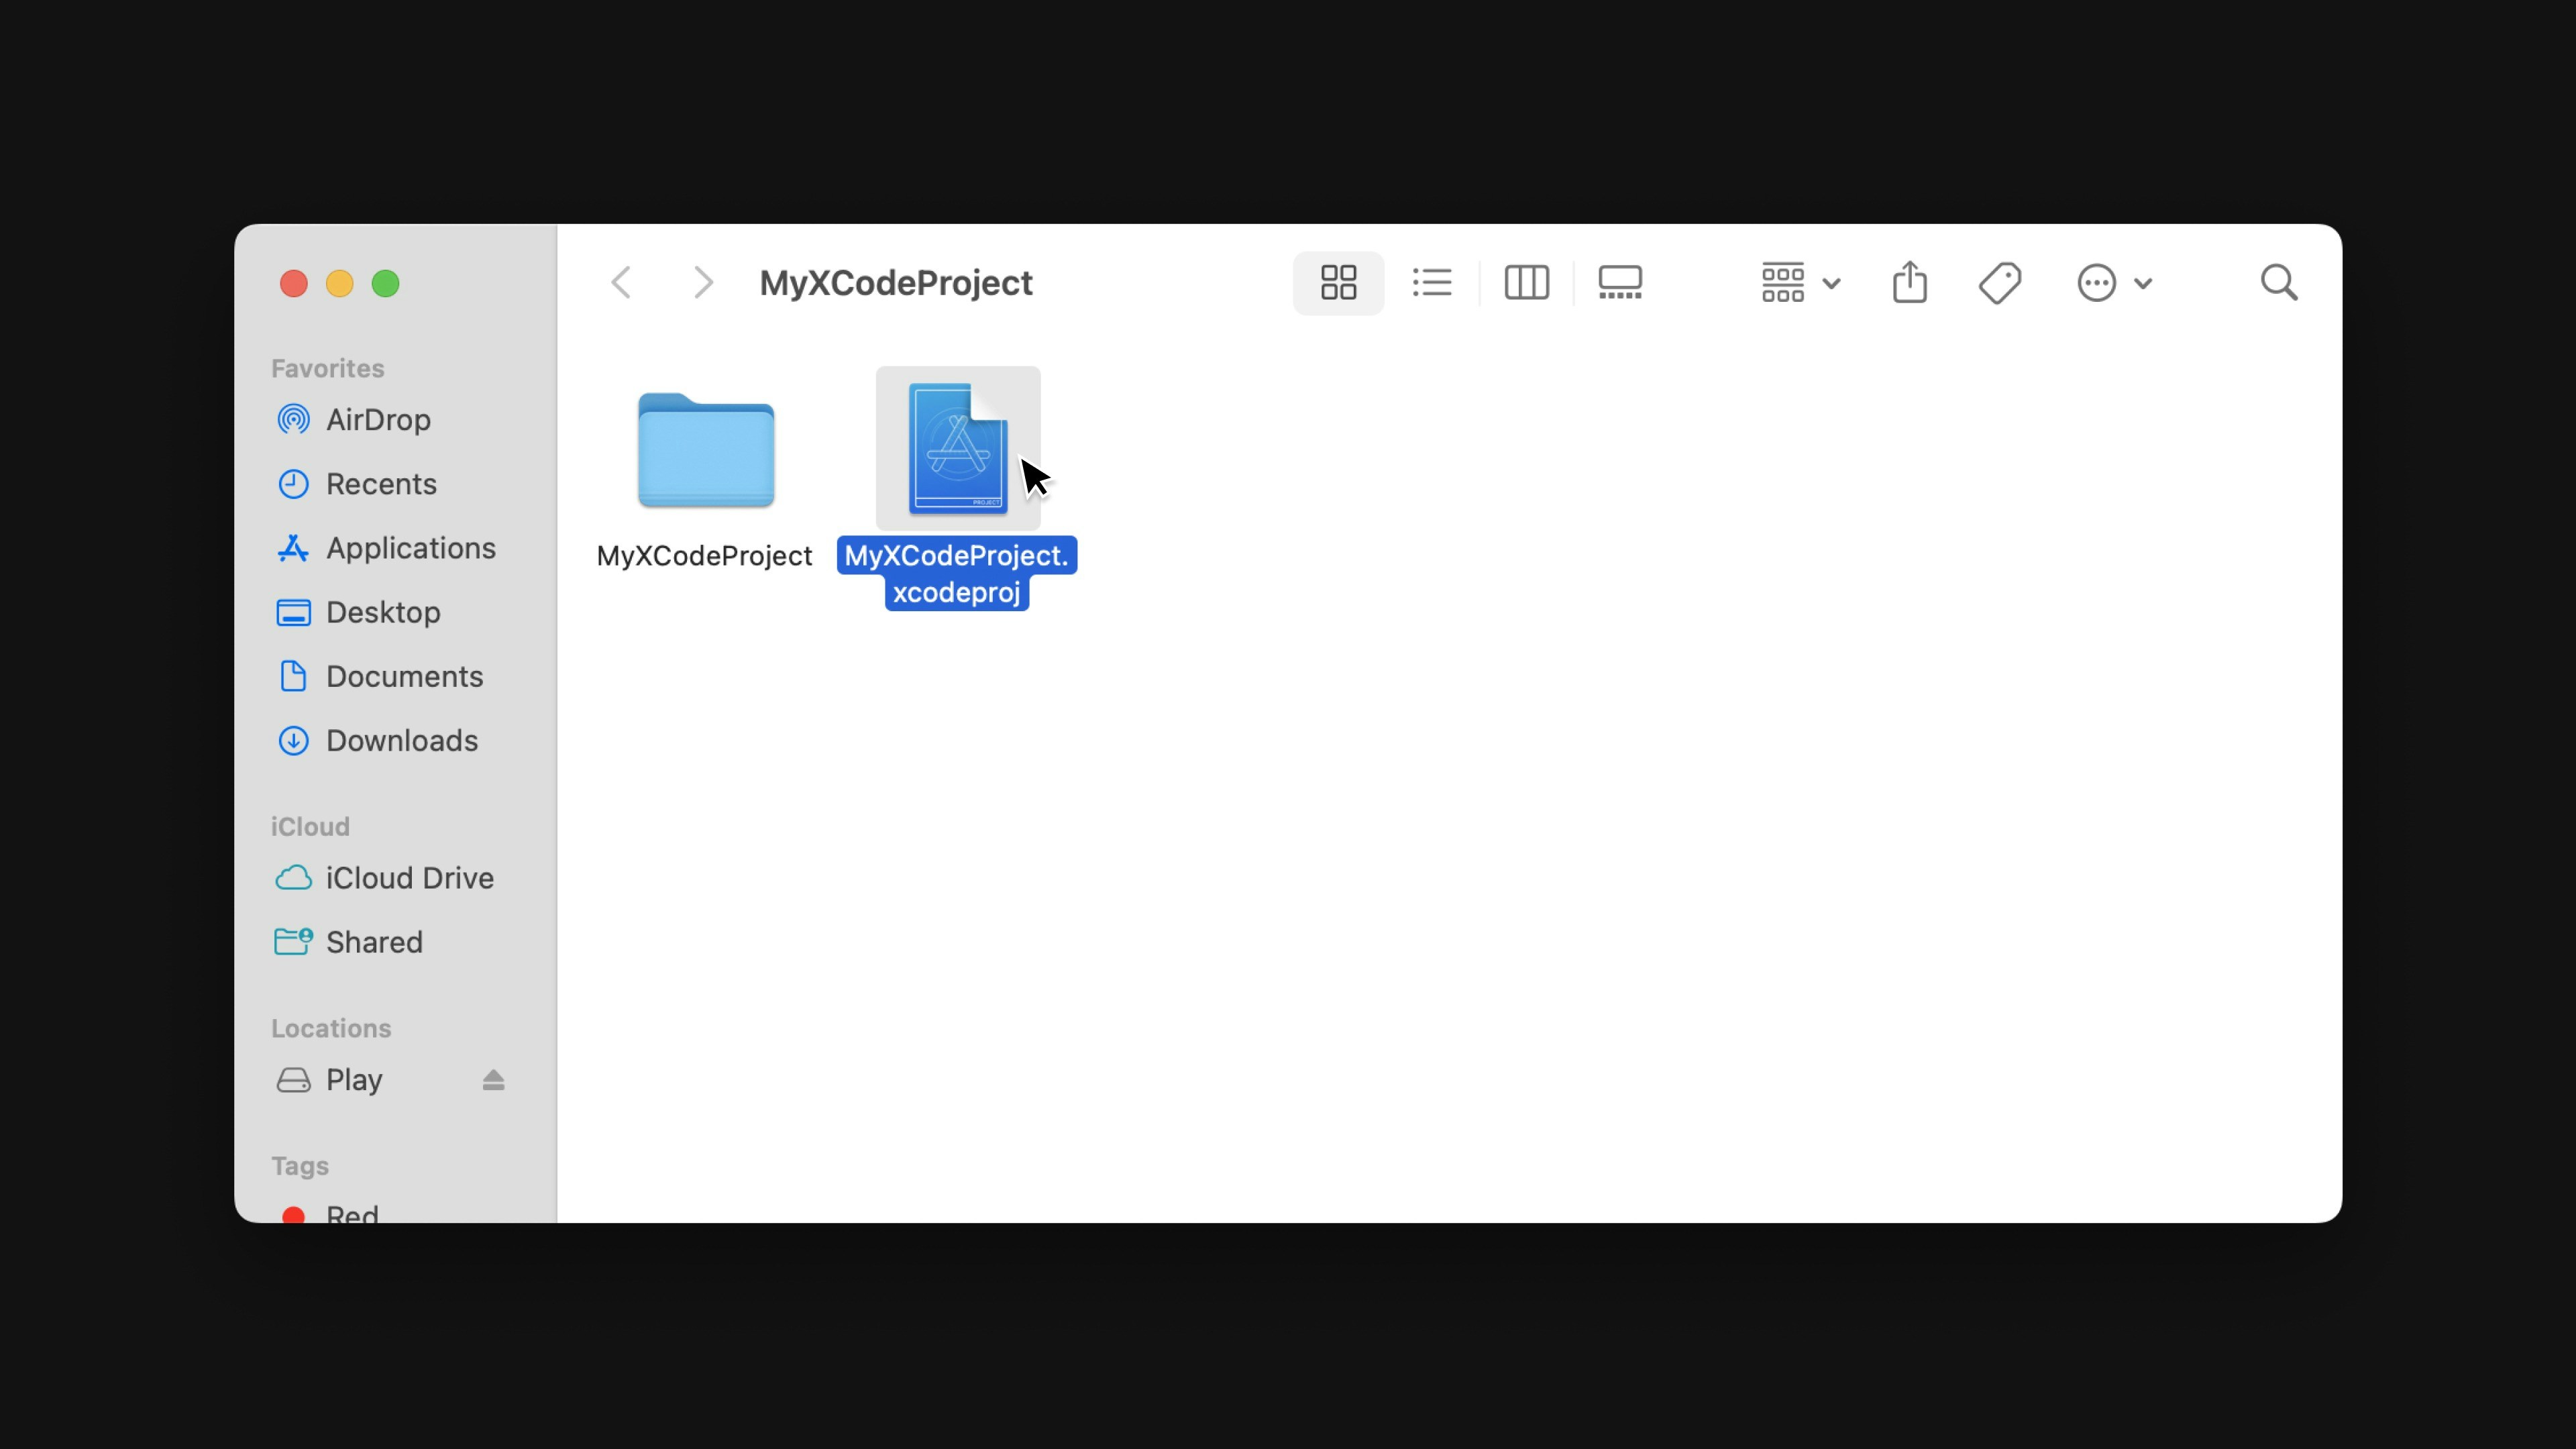Screen dimensions: 2576x1449
Task: Open Downloads in sidebar
Action: [401, 741]
